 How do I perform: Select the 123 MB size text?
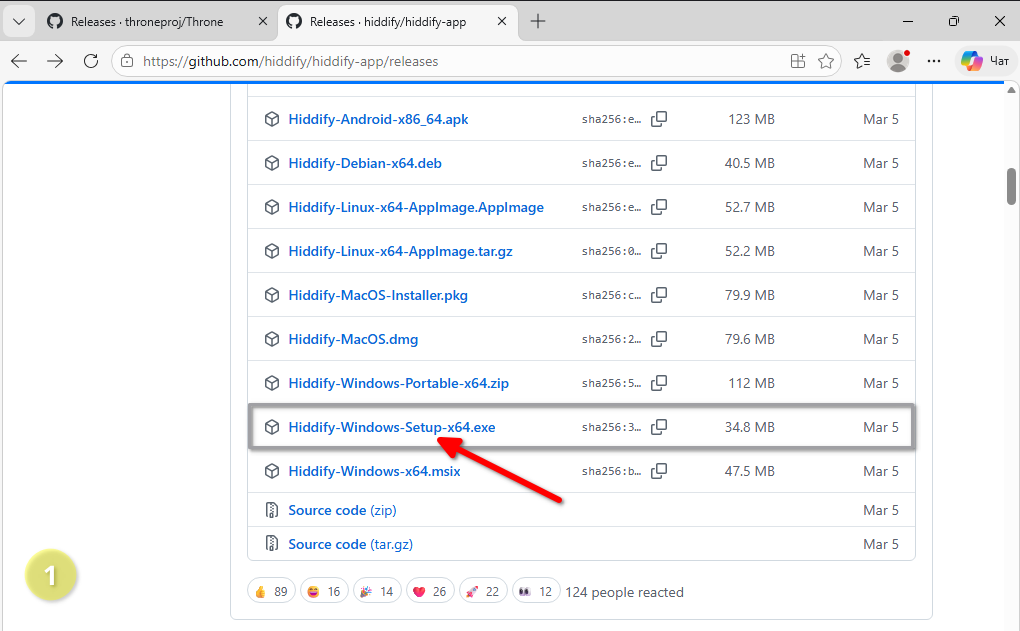click(751, 119)
